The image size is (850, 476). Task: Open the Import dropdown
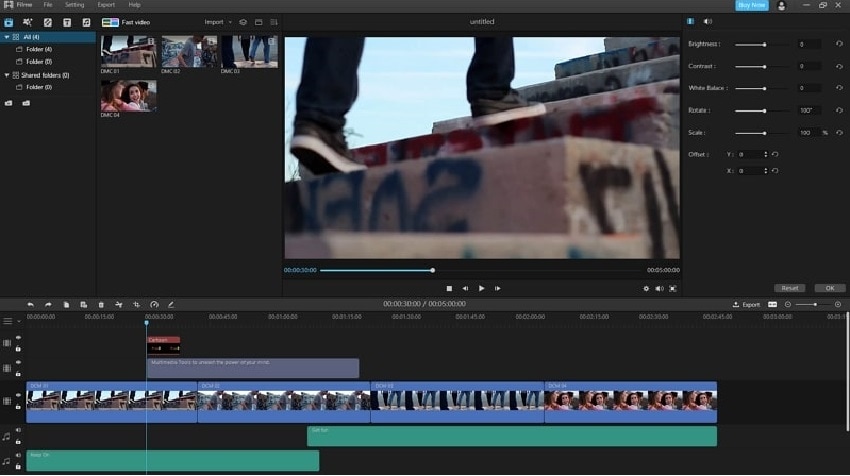tap(218, 22)
